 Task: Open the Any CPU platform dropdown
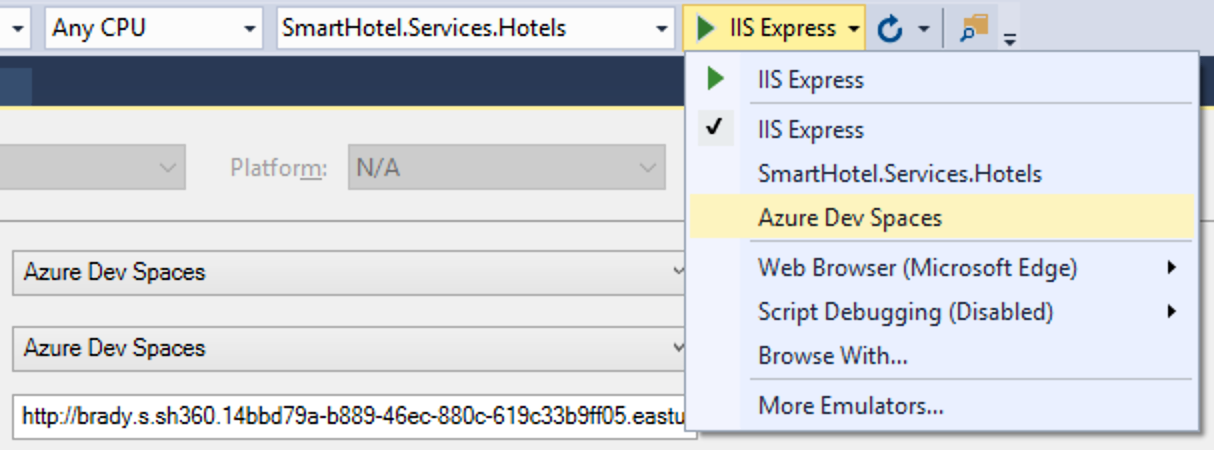click(x=153, y=28)
